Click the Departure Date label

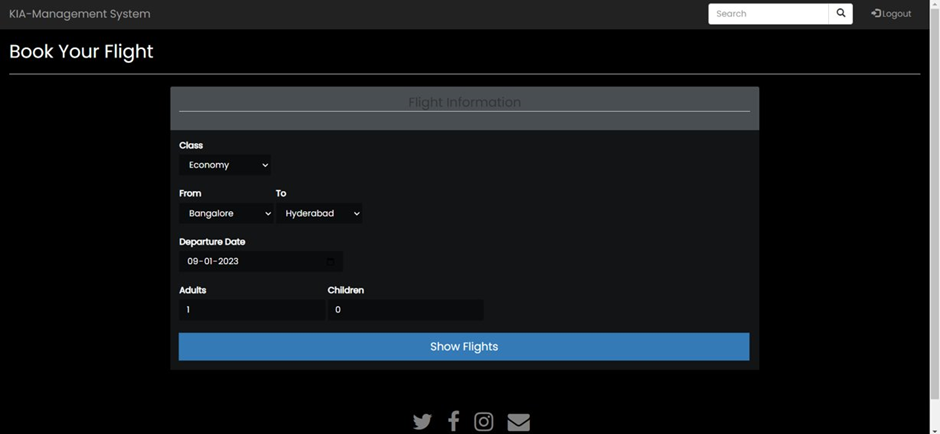coord(212,242)
